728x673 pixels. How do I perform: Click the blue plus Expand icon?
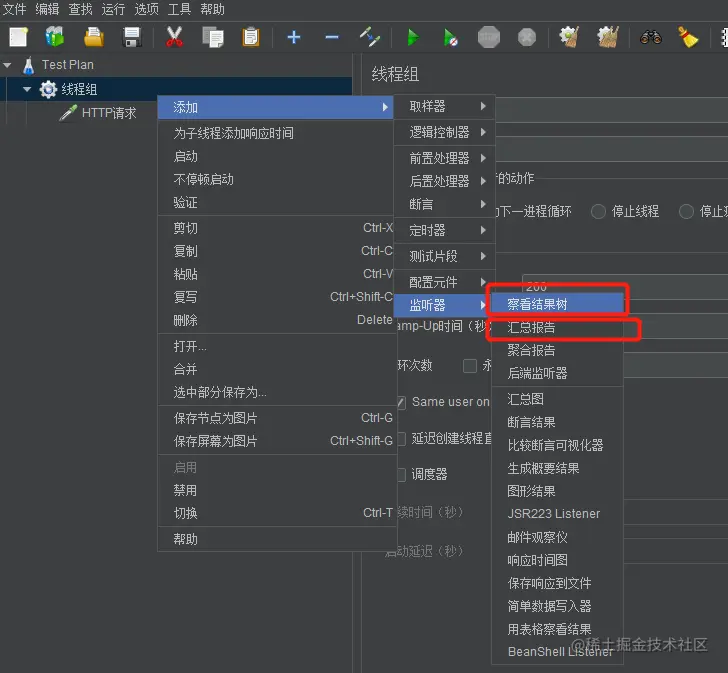[x=293, y=37]
